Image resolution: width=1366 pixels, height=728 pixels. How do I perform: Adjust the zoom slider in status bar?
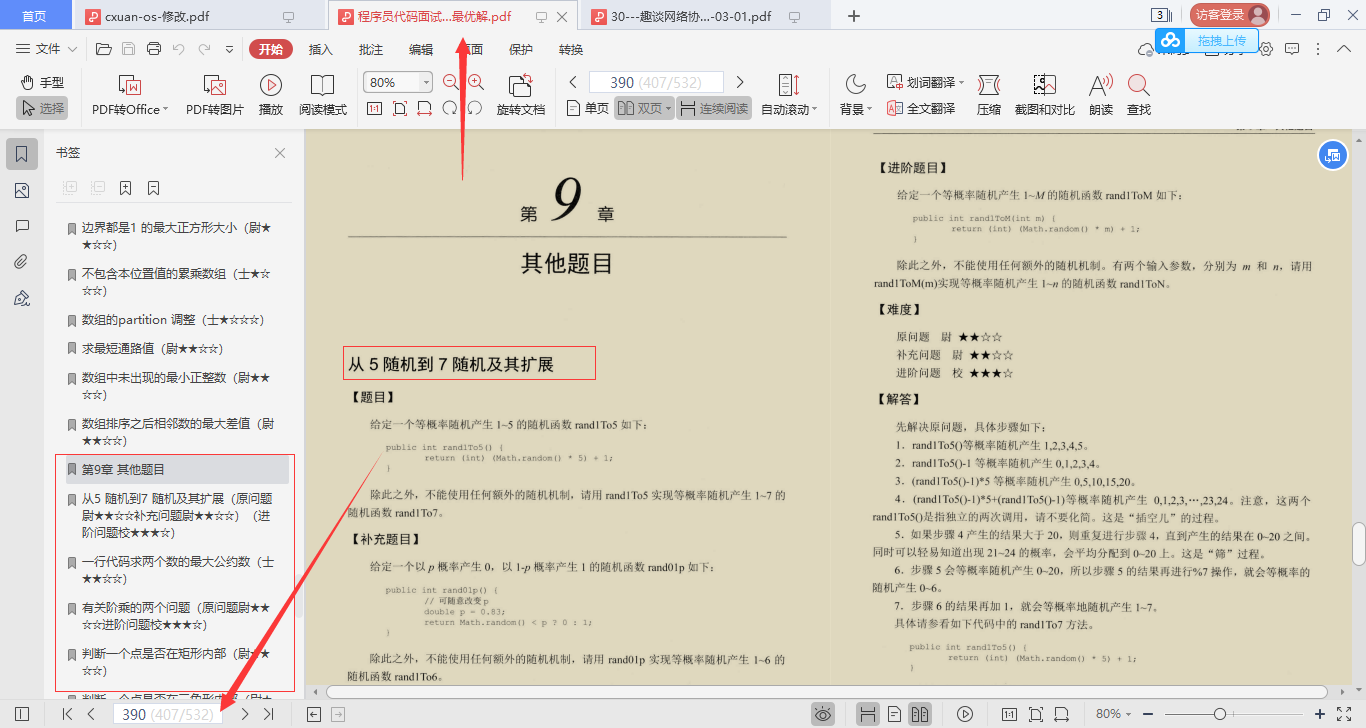(x=1220, y=714)
